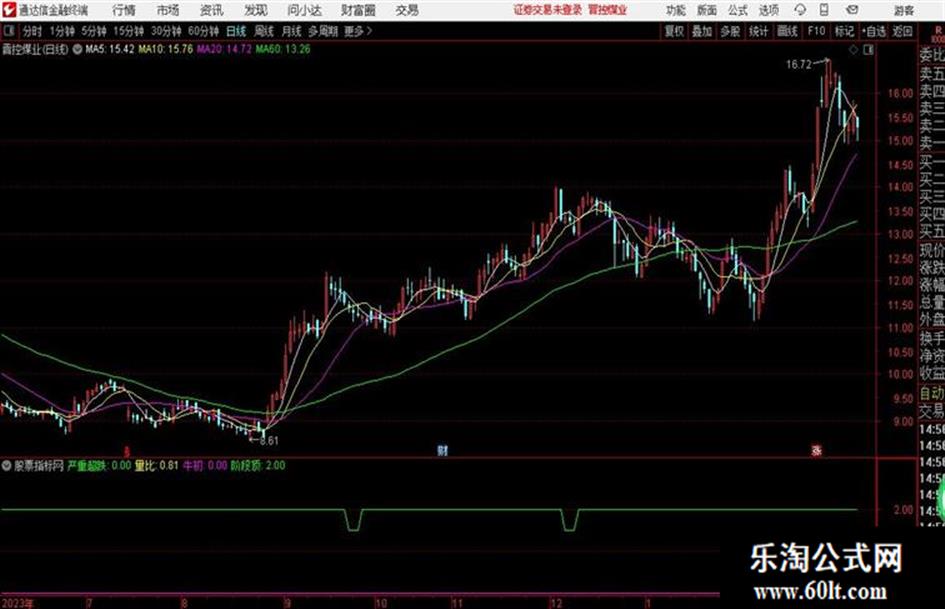Click the MA10: 15.76 value label

(x=166, y=49)
